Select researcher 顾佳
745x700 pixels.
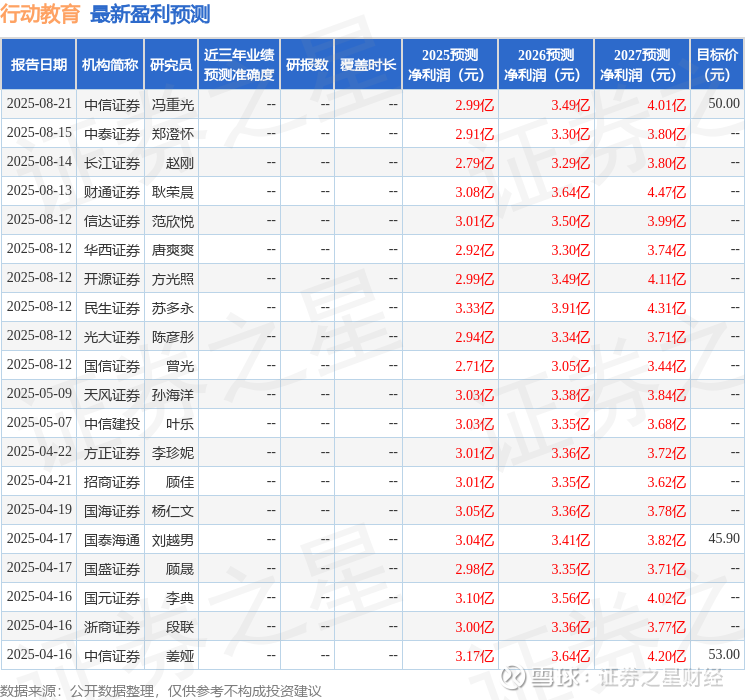(180, 482)
